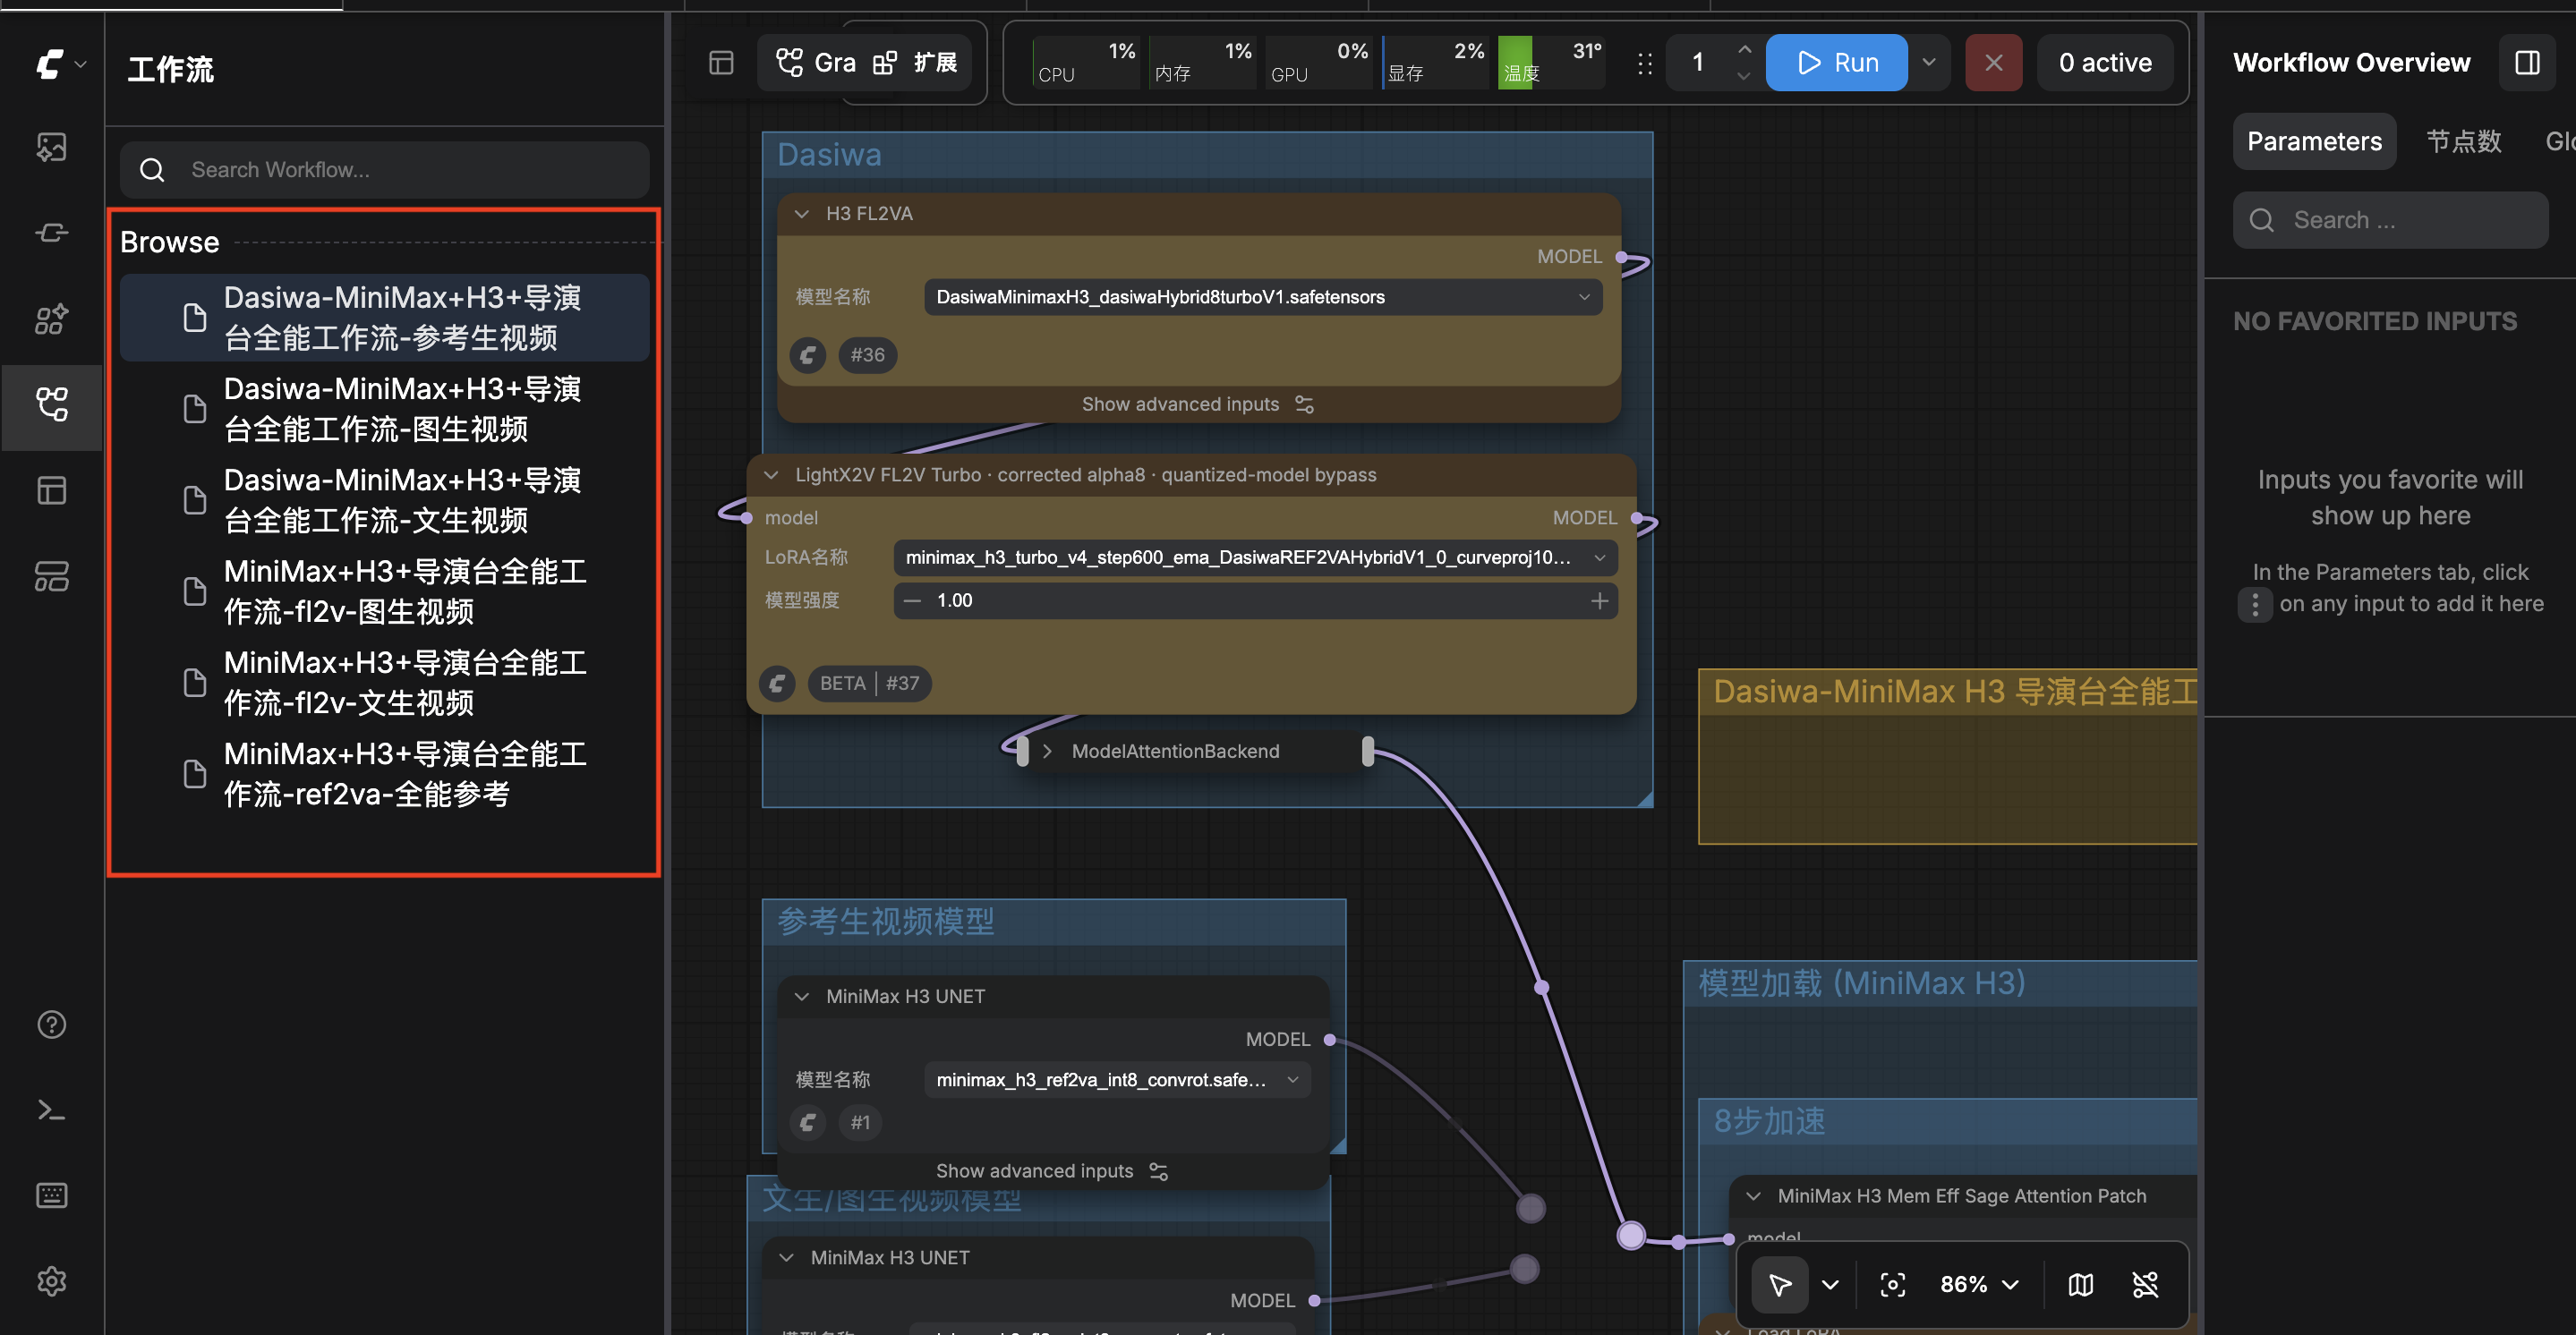Click the ComfyUI badge on node #36
Image resolution: width=2576 pixels, height=1335 pixels.
point(808,355)
